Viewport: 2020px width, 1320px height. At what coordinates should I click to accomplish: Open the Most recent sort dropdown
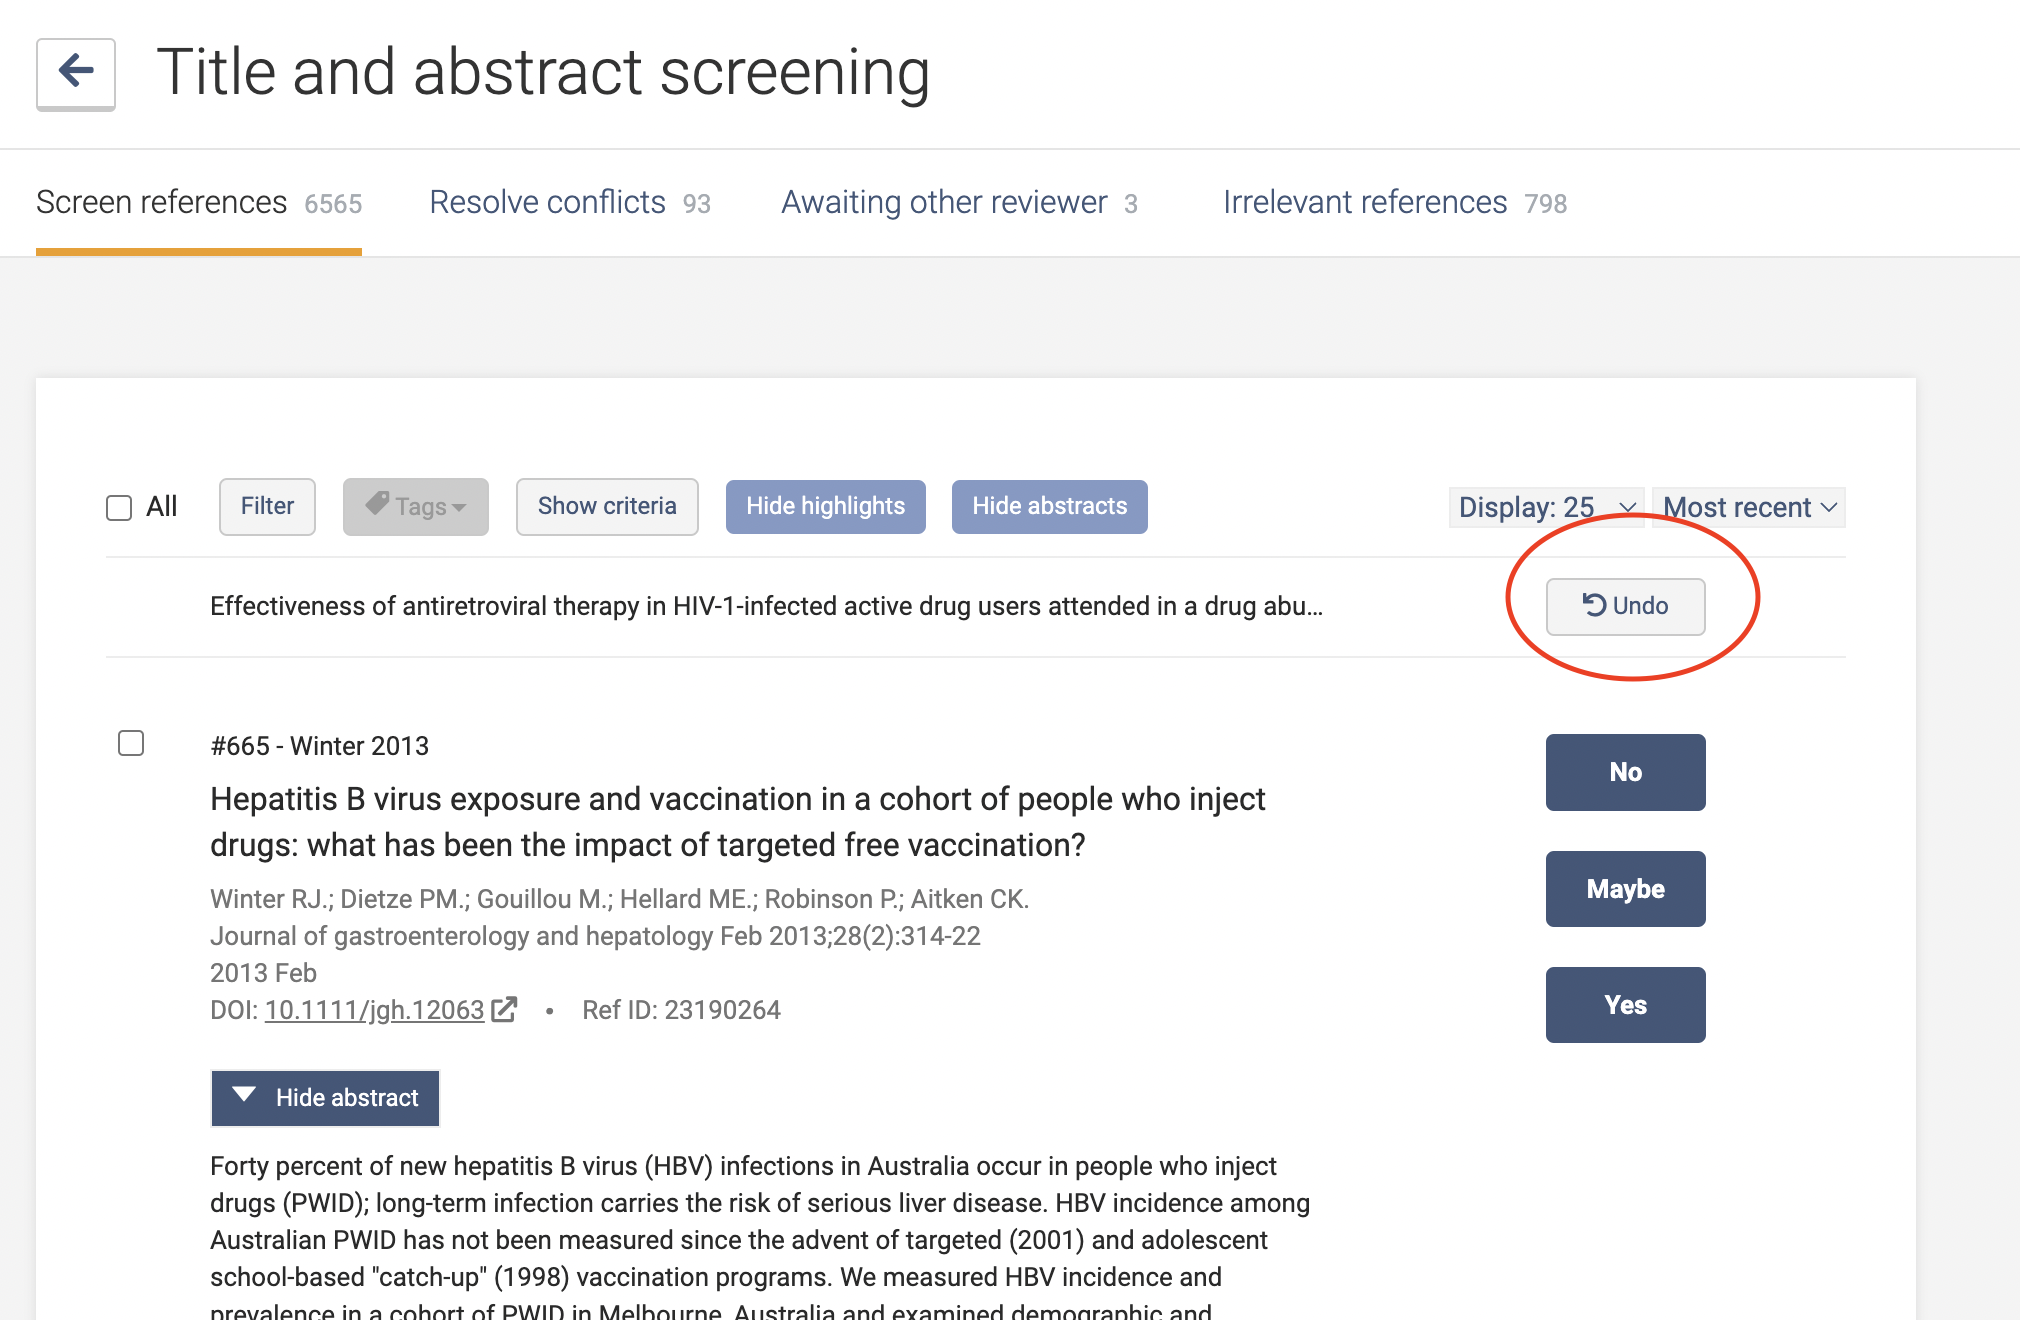[x=1748, y=507]
